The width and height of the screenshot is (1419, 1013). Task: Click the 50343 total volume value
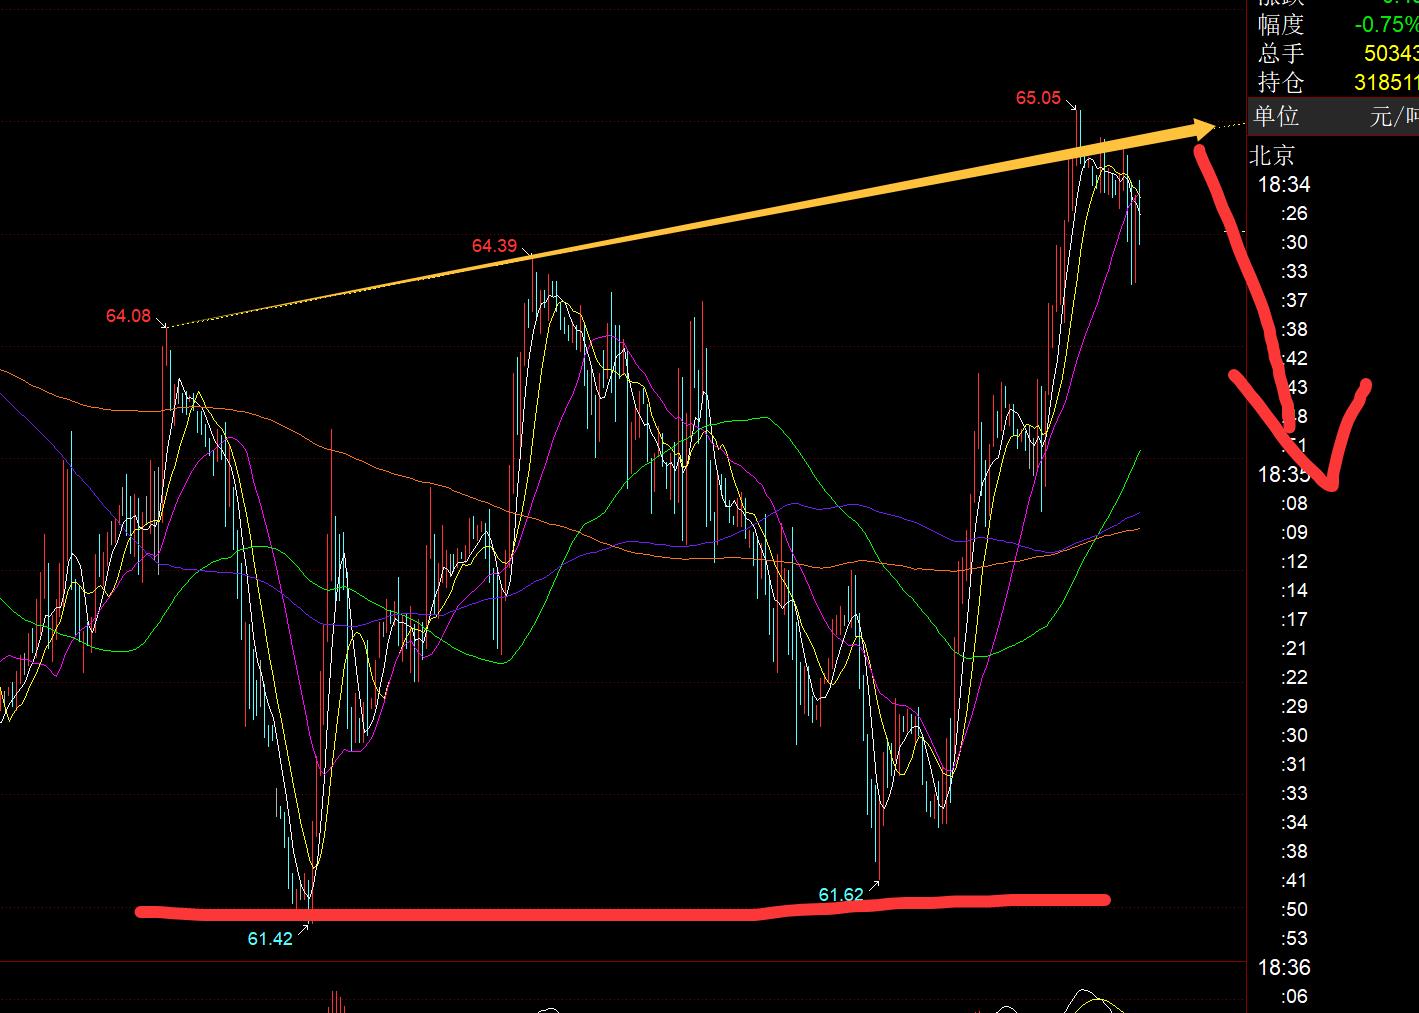1390,53
